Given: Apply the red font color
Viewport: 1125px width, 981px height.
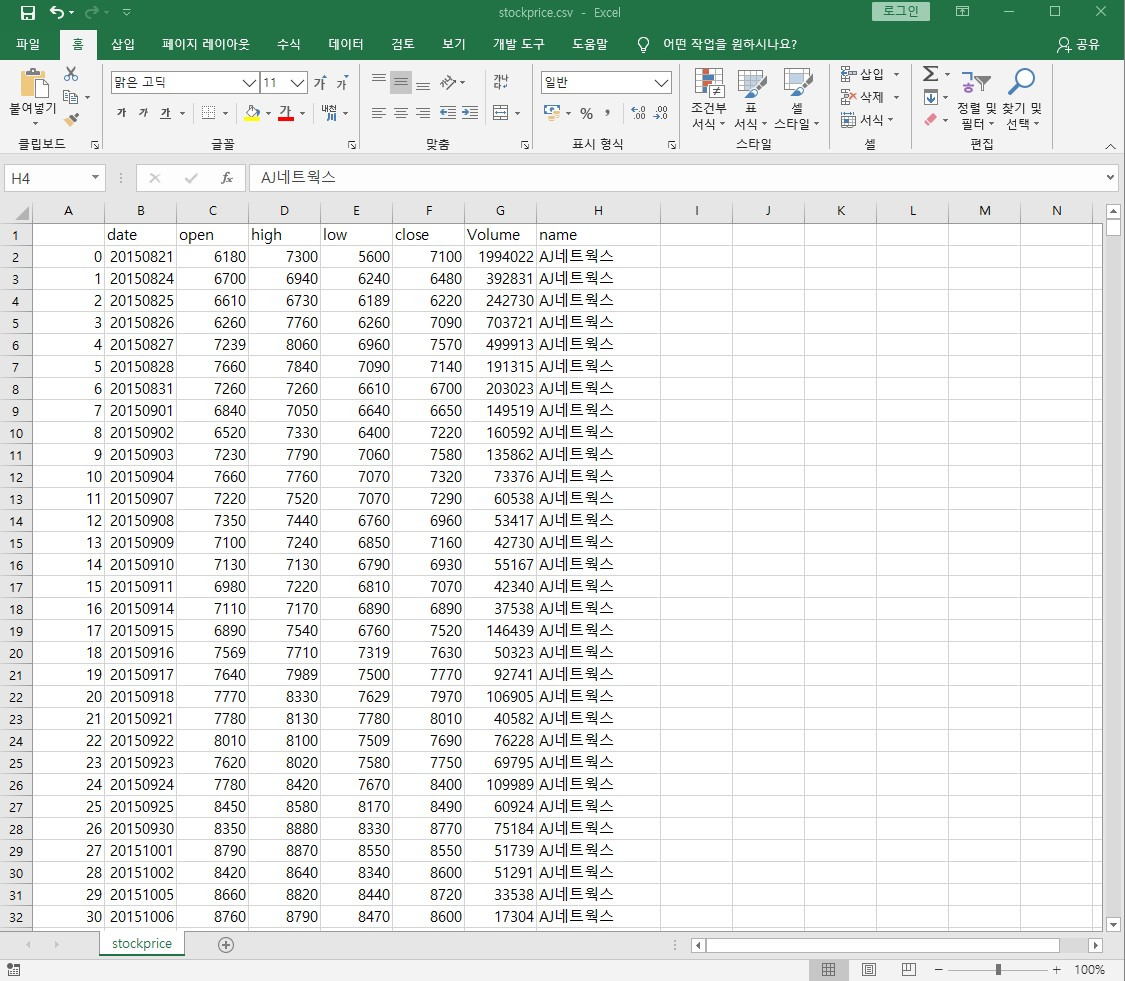Looking at the screenshot, I should (x=286, y=113).
